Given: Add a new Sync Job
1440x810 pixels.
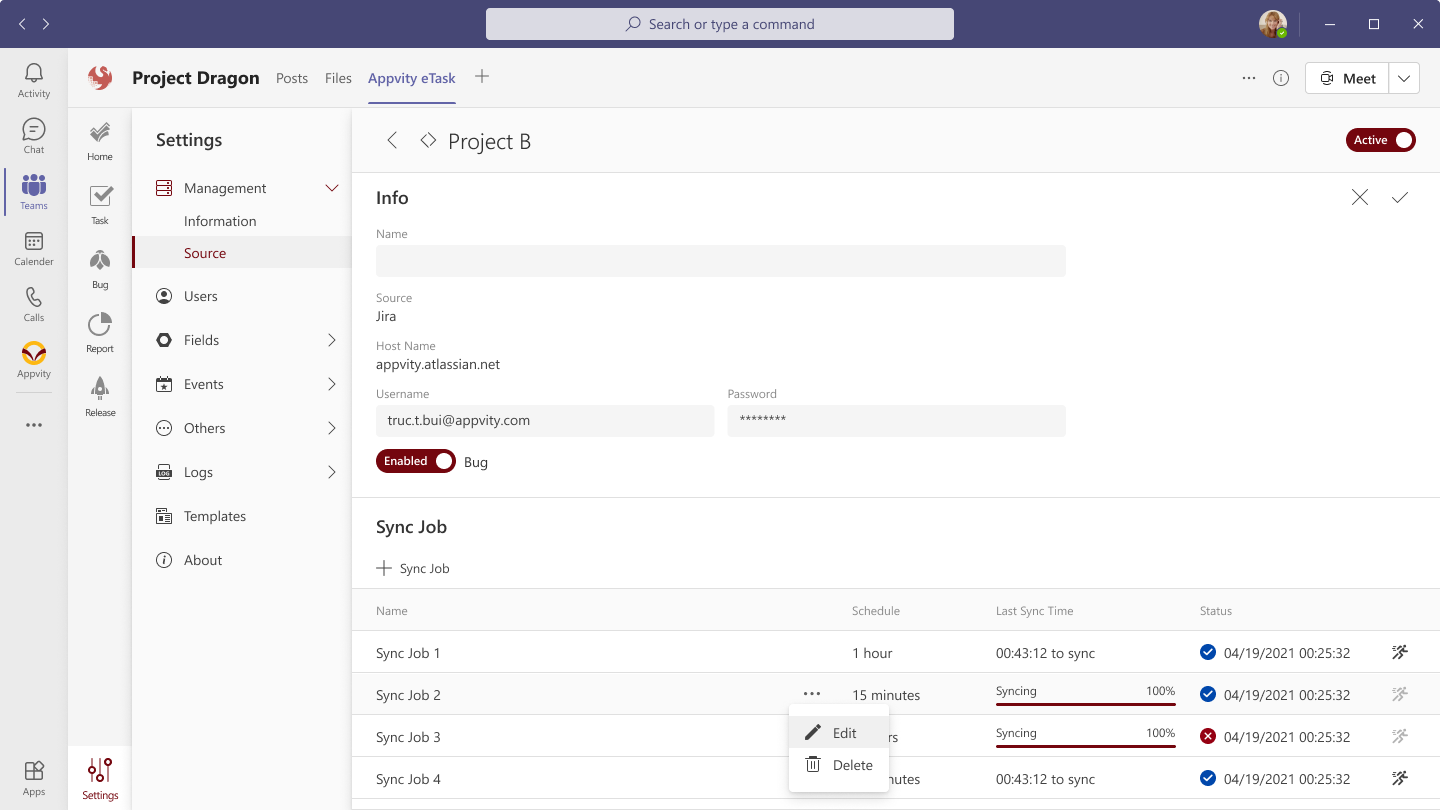Looking at the screenshot, I should click(x=413, y=568).
